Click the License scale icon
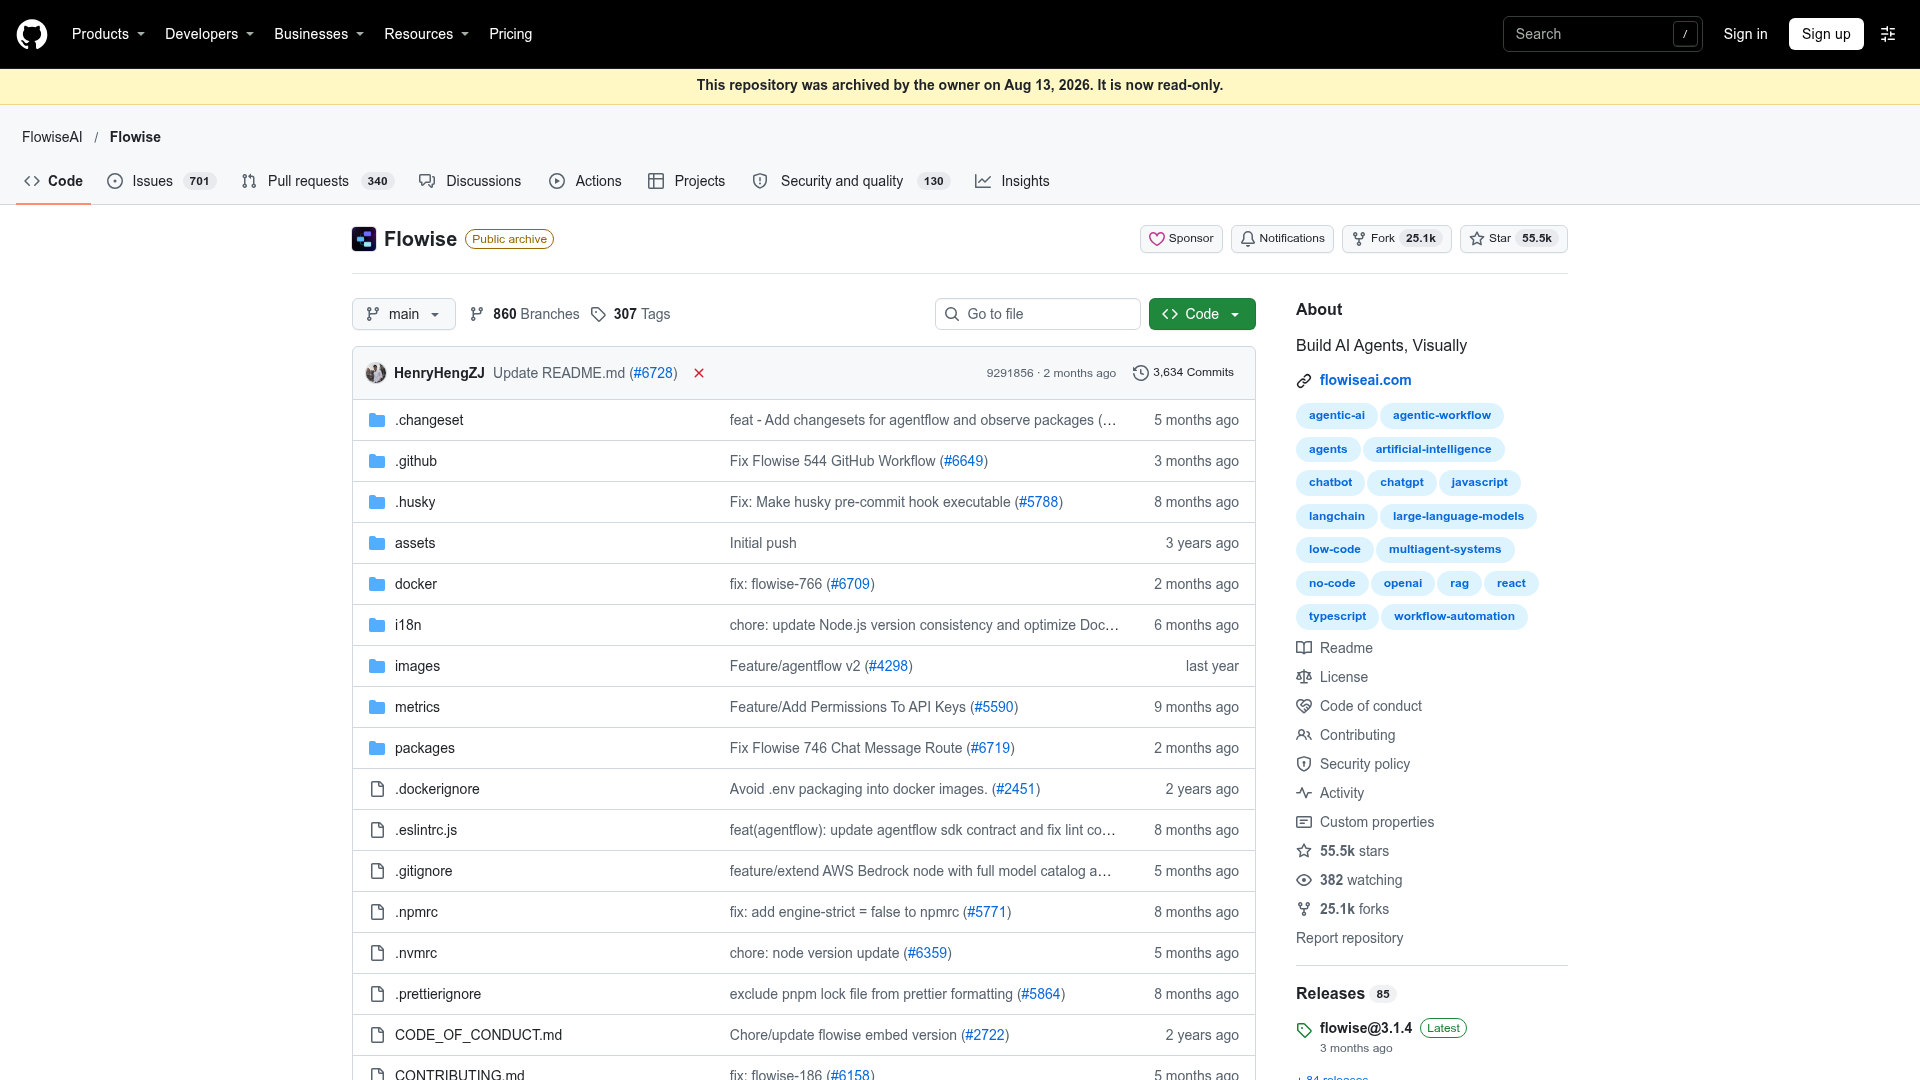Image resolution: width=1920 pixels, height=1080 pixels. coord(1304,677)
